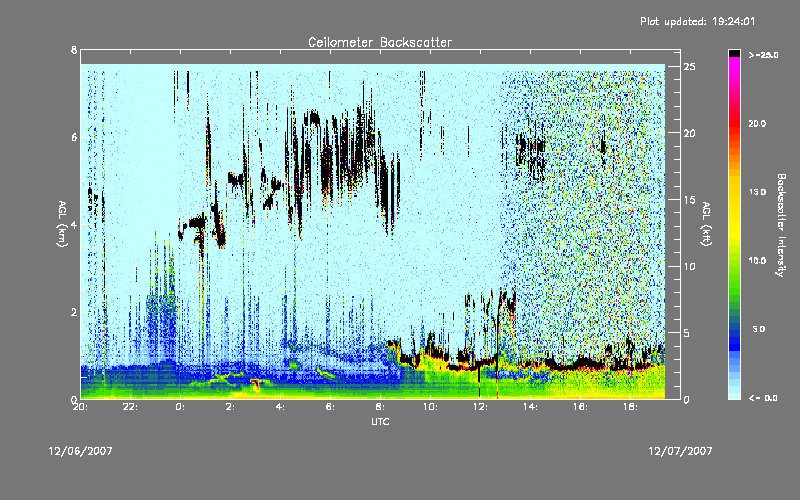Click the '10' tick on the kft axis
The height and width of the screenshot is (500, 800).
click(690, 266)
